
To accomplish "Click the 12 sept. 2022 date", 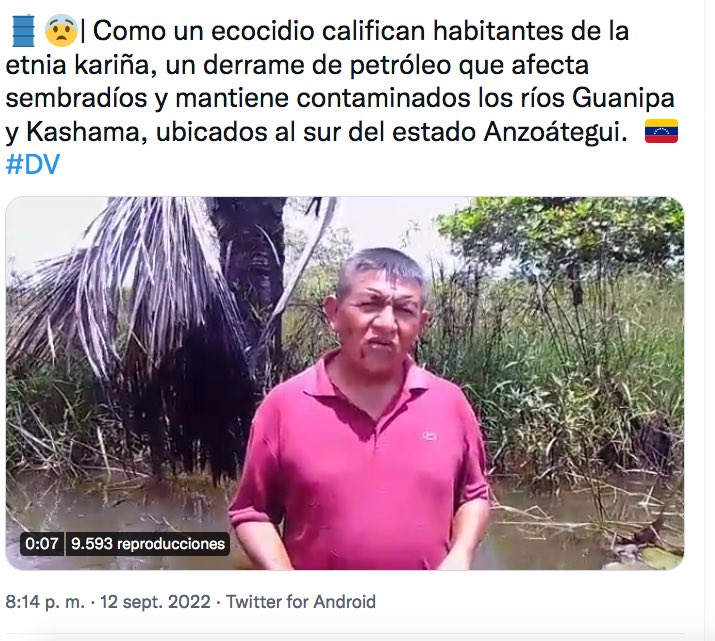I will (155, 602).
